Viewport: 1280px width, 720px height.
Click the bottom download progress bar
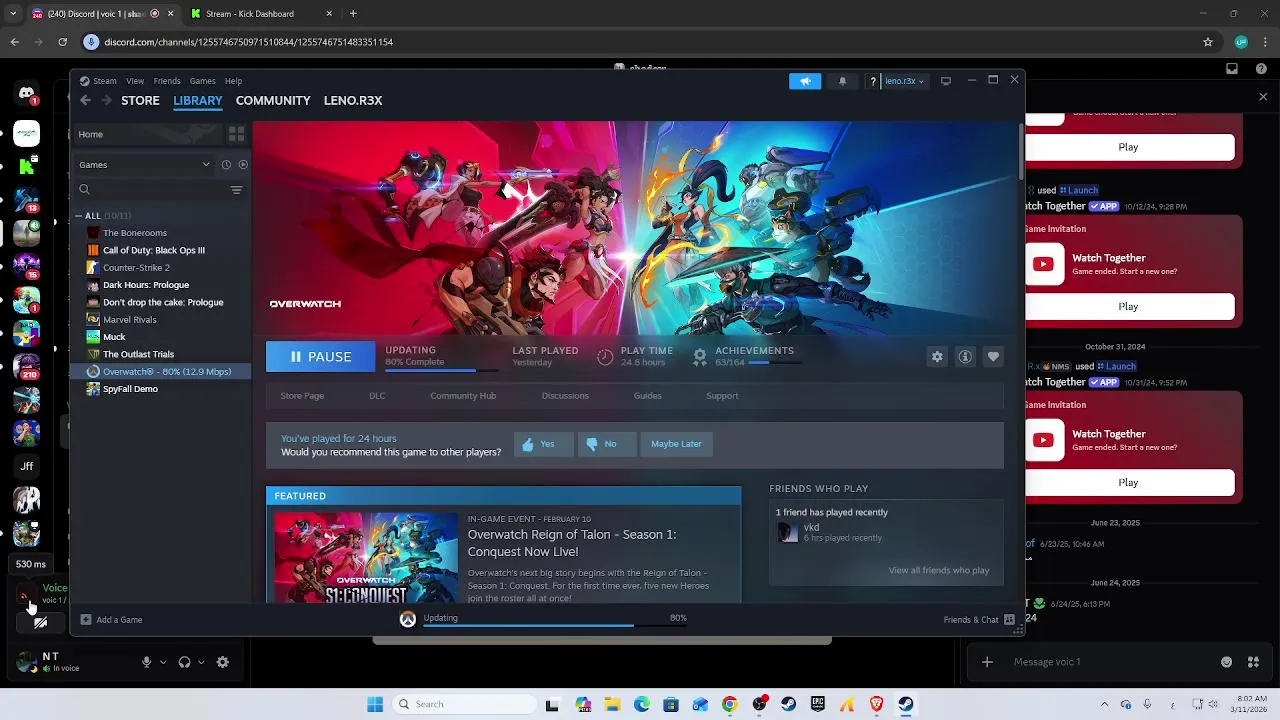pos(554,625)
